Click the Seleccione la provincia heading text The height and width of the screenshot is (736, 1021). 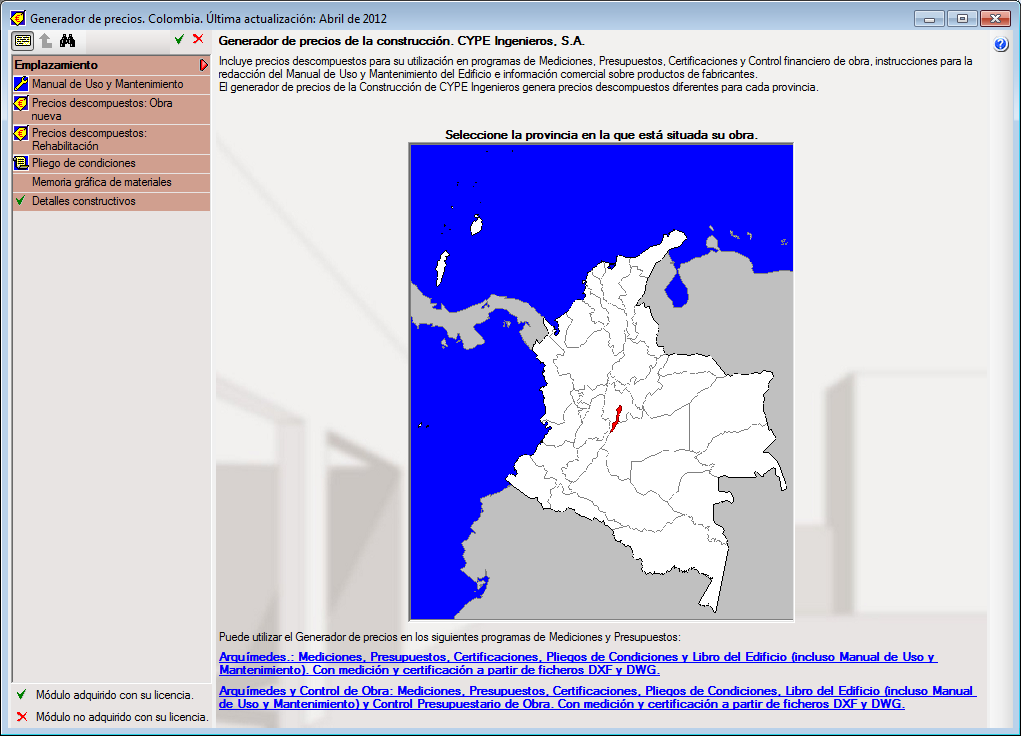pyautogui.click(x=601, y=135)
